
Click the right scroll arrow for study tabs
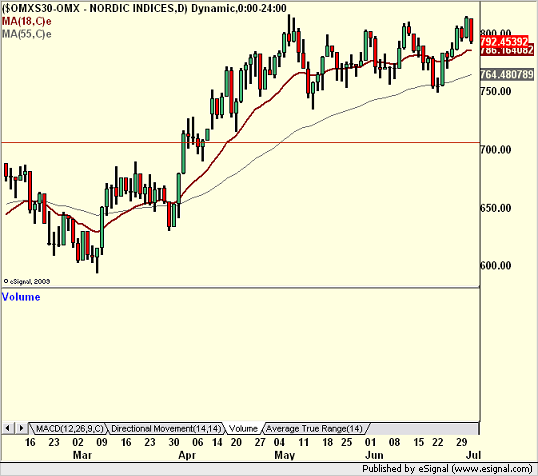pyautogui.click(x=21, y=428)
